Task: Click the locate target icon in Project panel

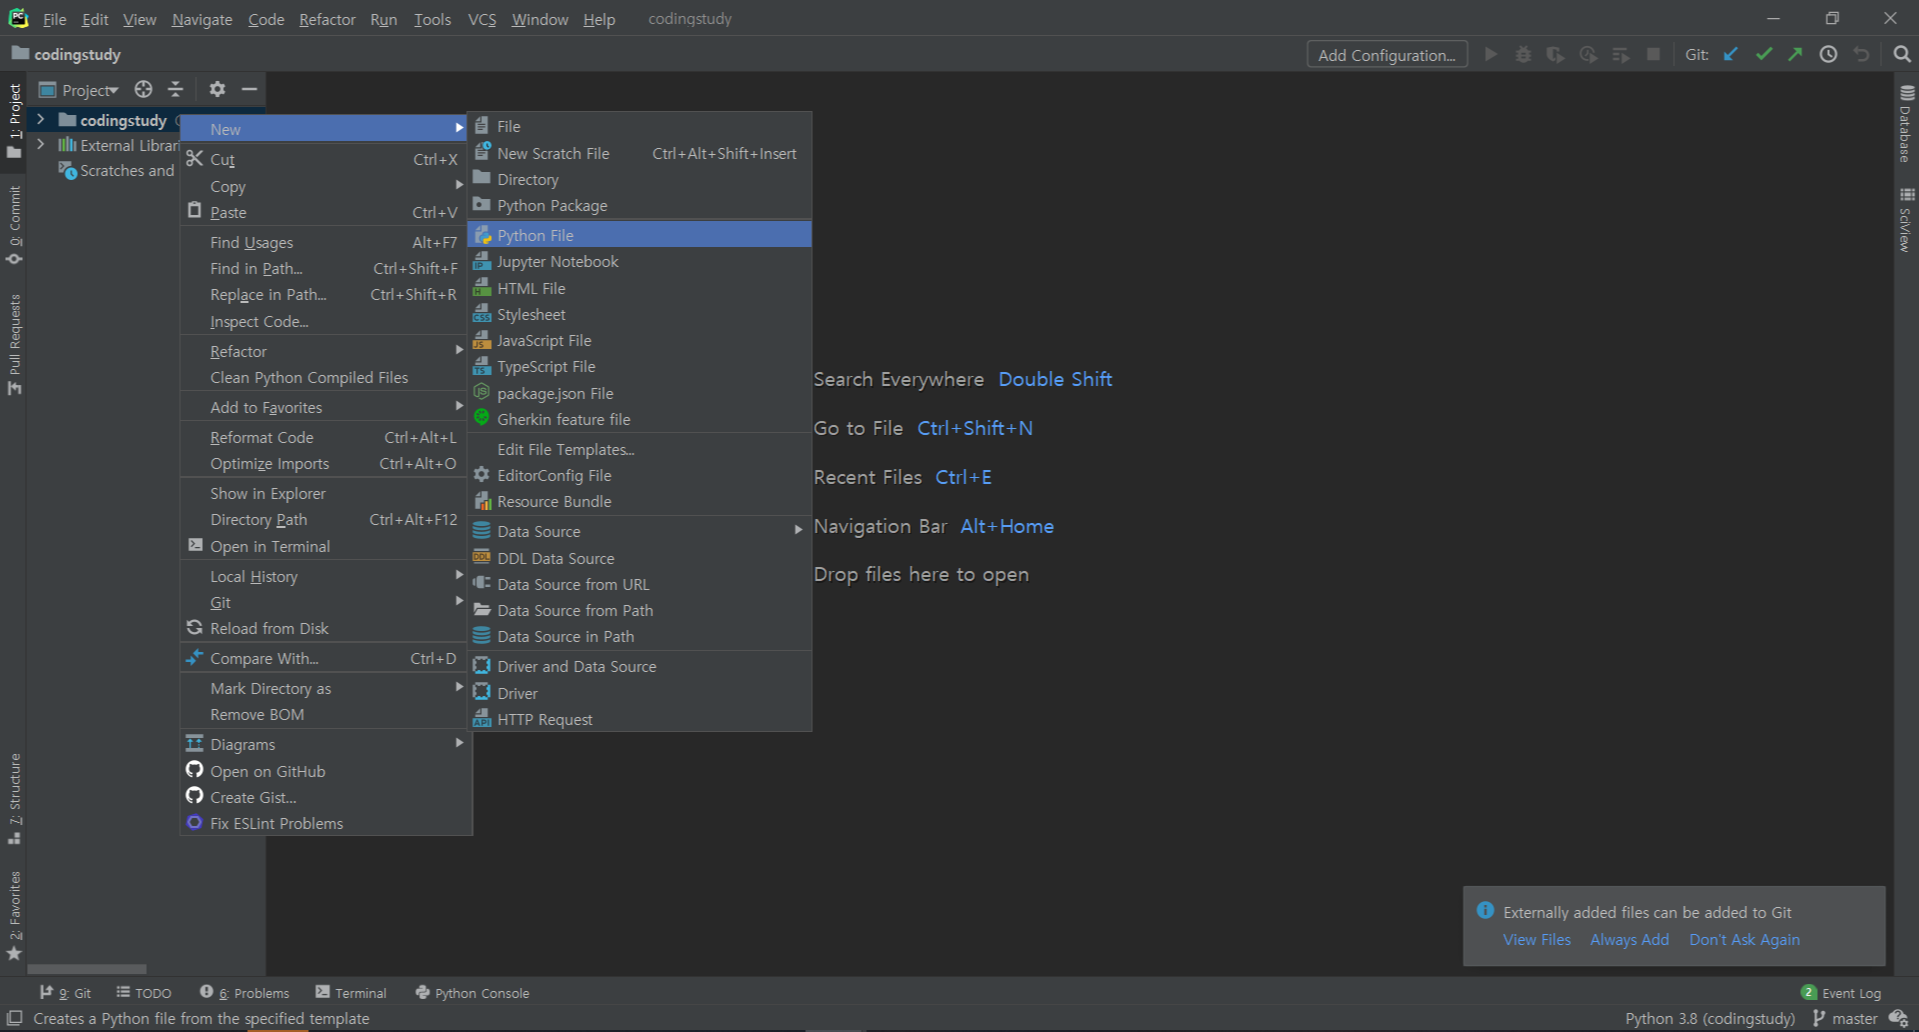Action: tap(143, 89)
